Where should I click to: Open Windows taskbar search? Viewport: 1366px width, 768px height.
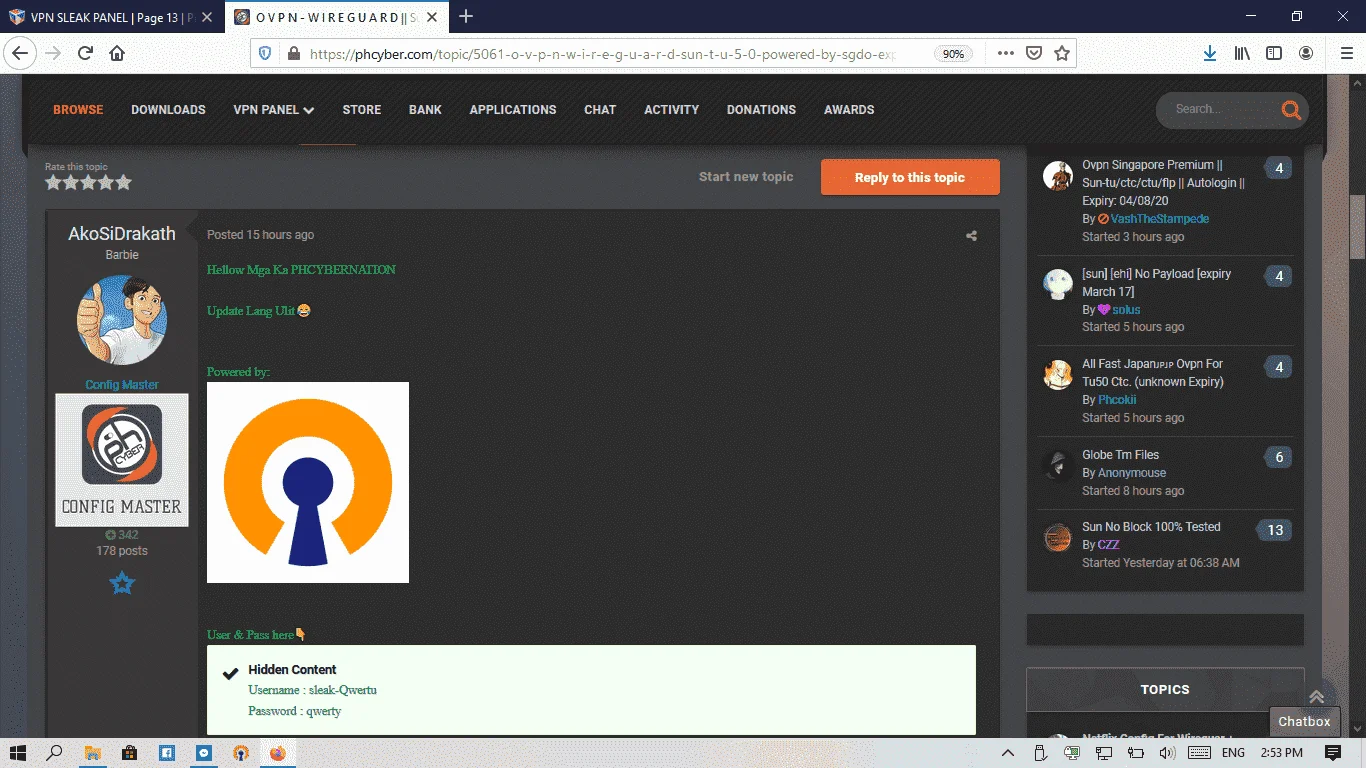coord(54,753)
